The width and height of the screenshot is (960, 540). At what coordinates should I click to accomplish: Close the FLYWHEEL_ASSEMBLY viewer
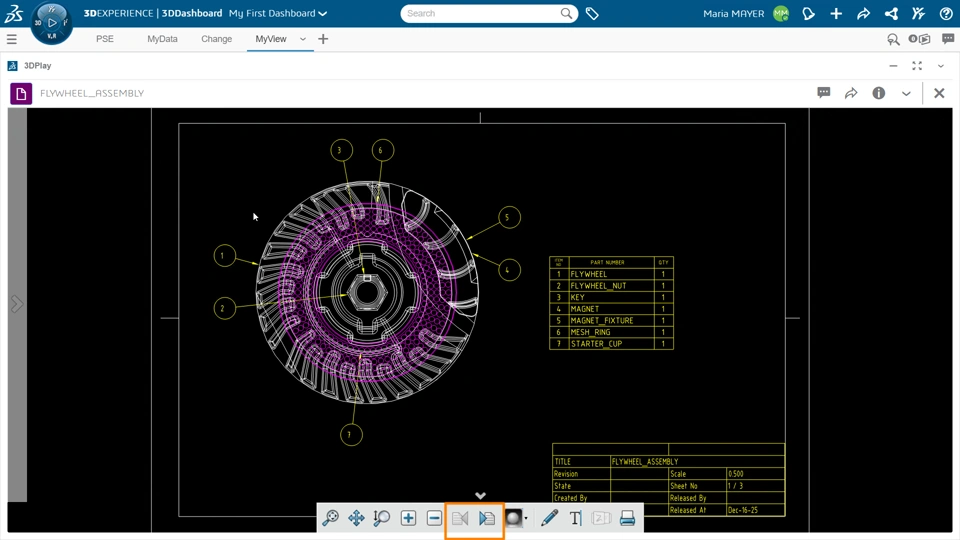click(939, 93)
